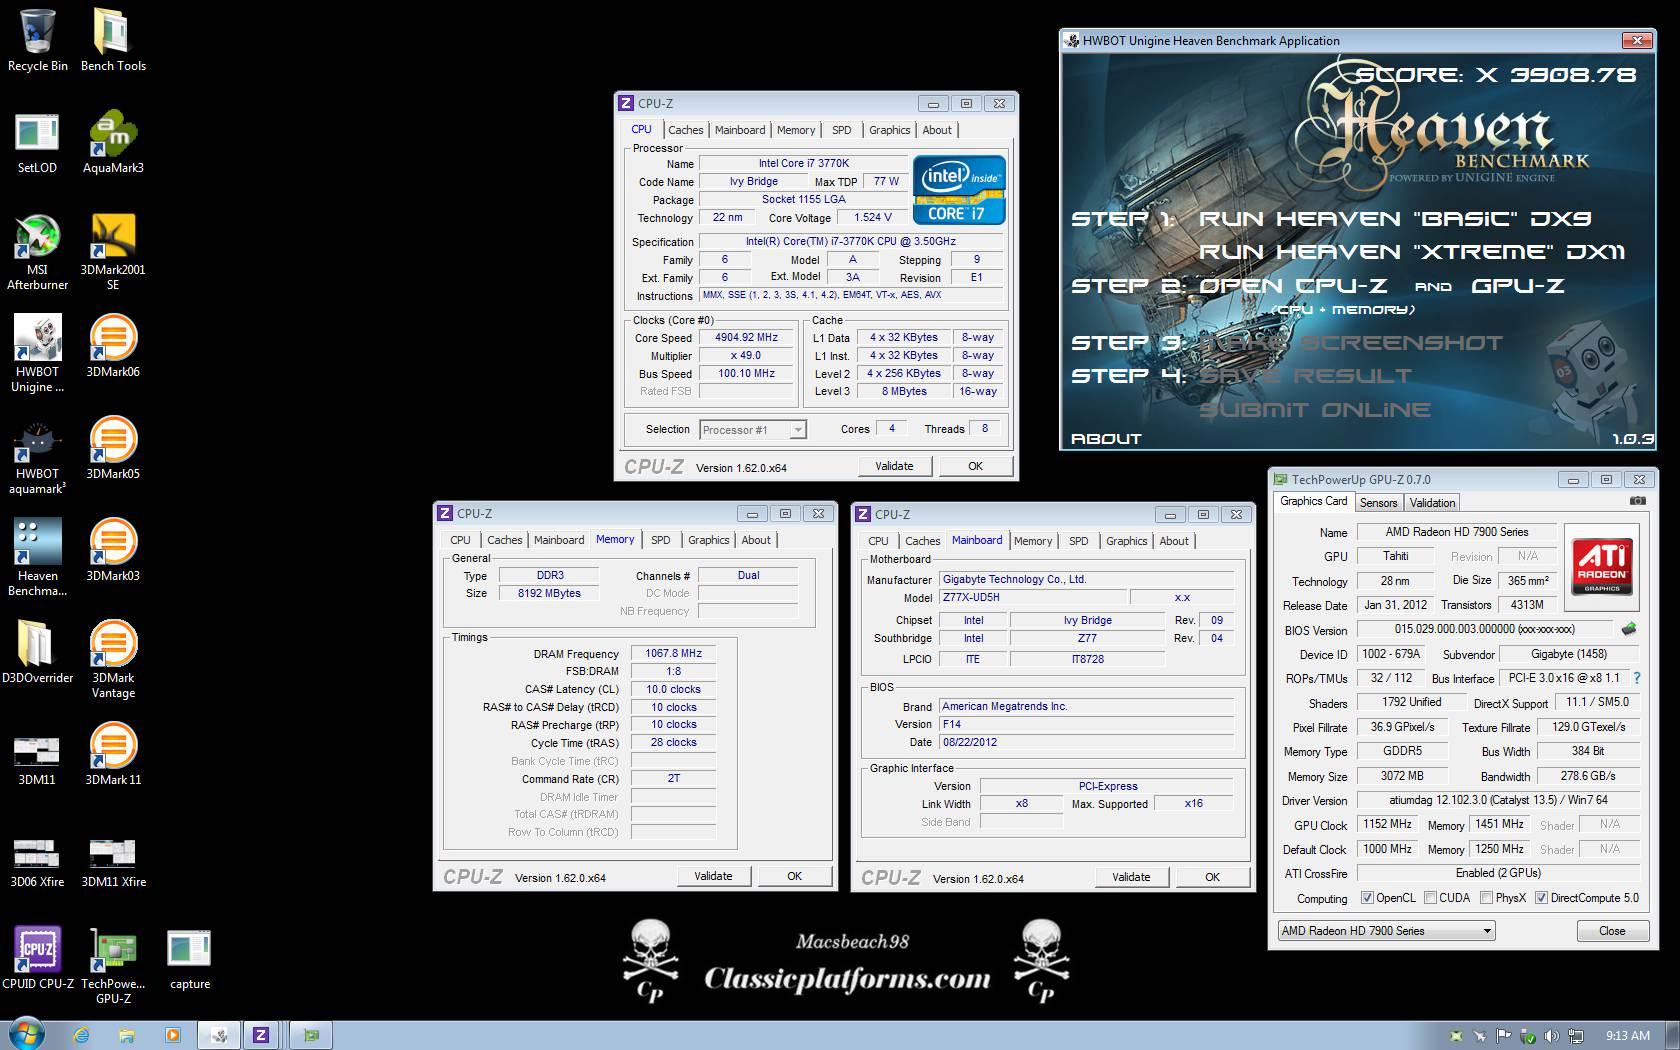Viewport: 1680px width, 1050px height.
Task: Select the Mainboard tab in the CPU-Z Memory window
Action: tap(559, 540)
